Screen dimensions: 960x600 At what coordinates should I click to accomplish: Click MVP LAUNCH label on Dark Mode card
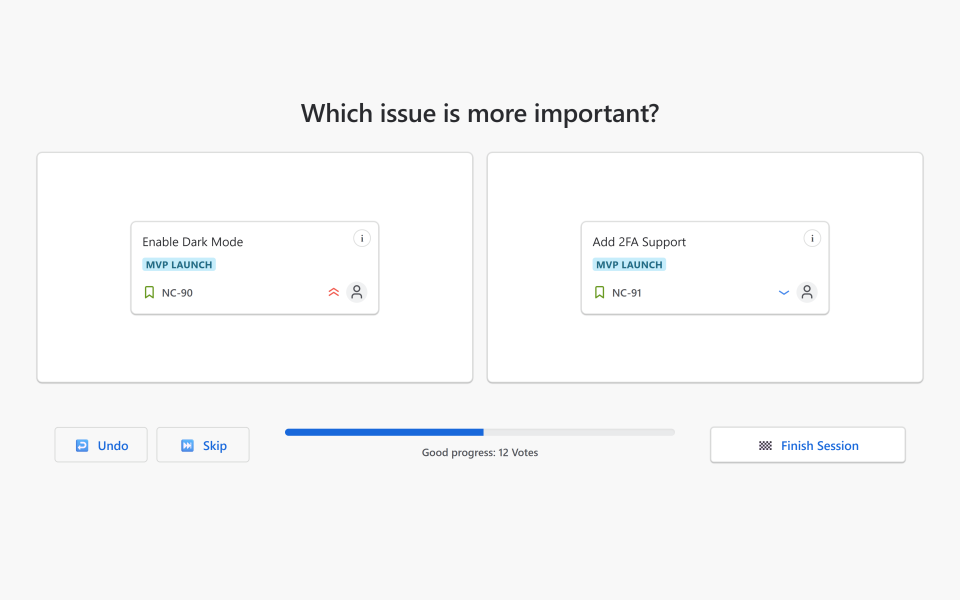[179, 264]
